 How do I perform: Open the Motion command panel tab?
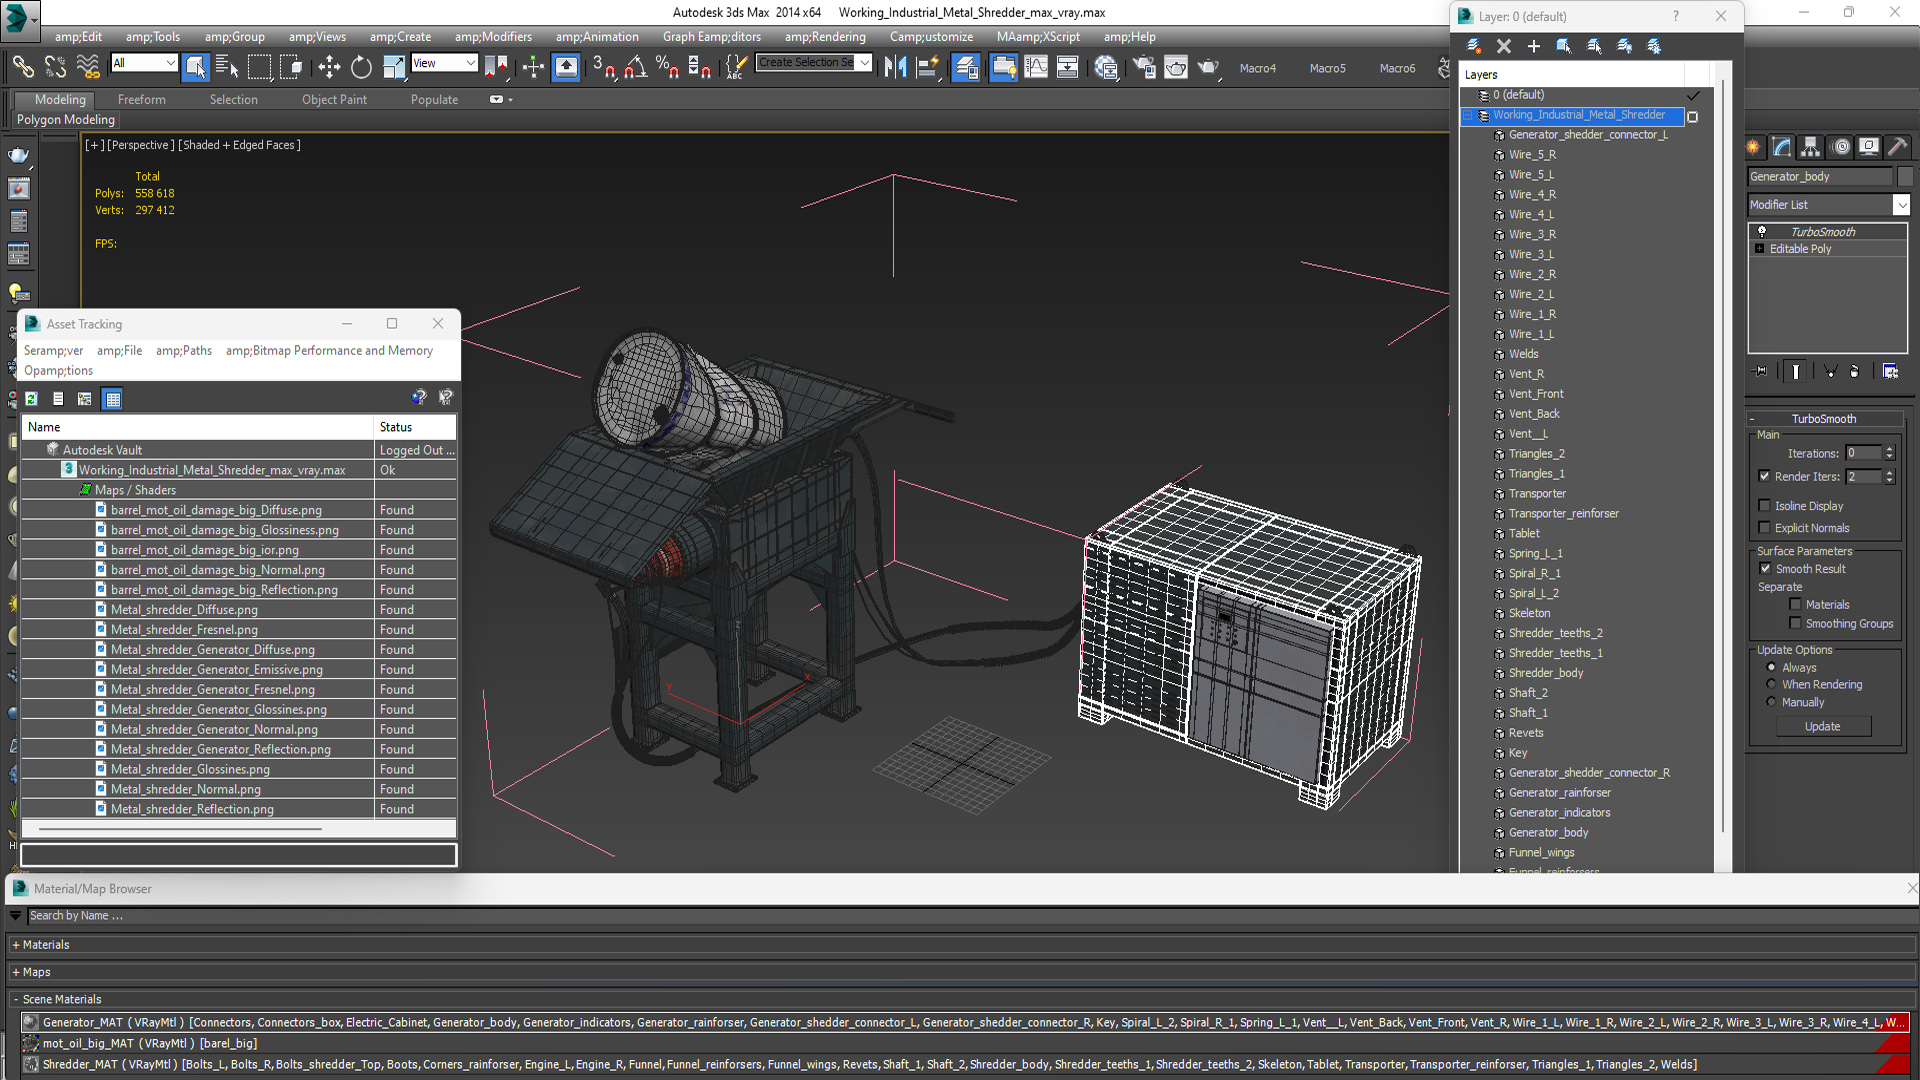(1840, 147)
